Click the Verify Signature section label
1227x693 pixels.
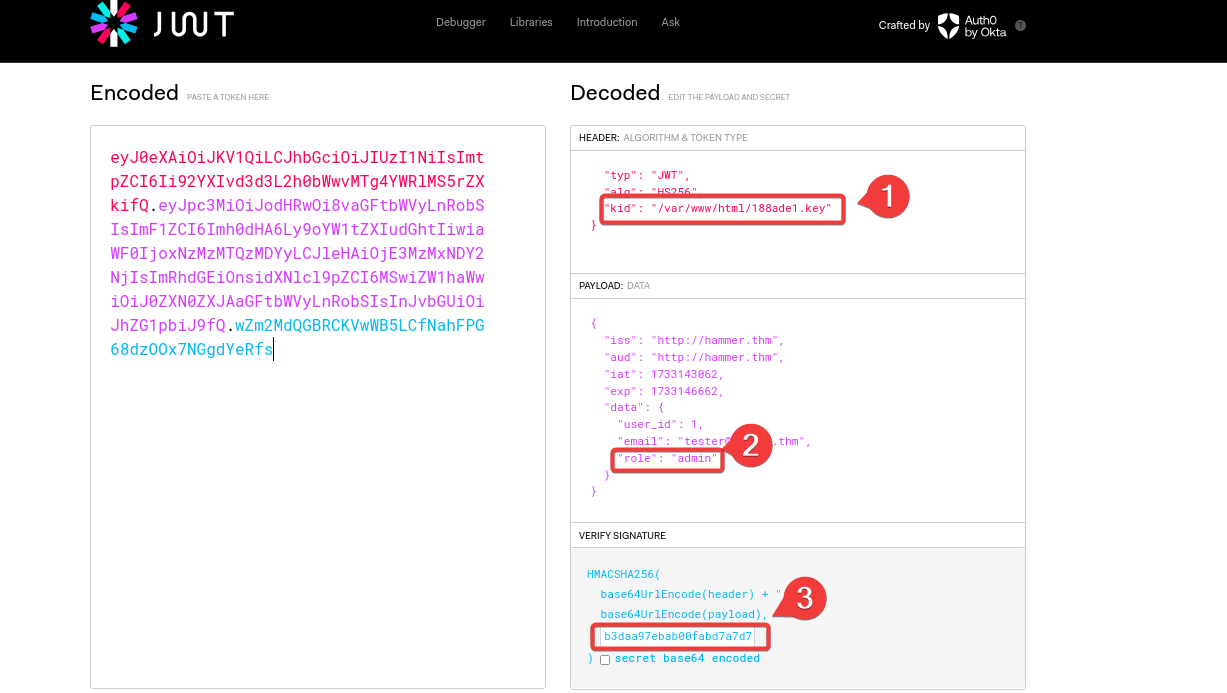pos(622,536)
